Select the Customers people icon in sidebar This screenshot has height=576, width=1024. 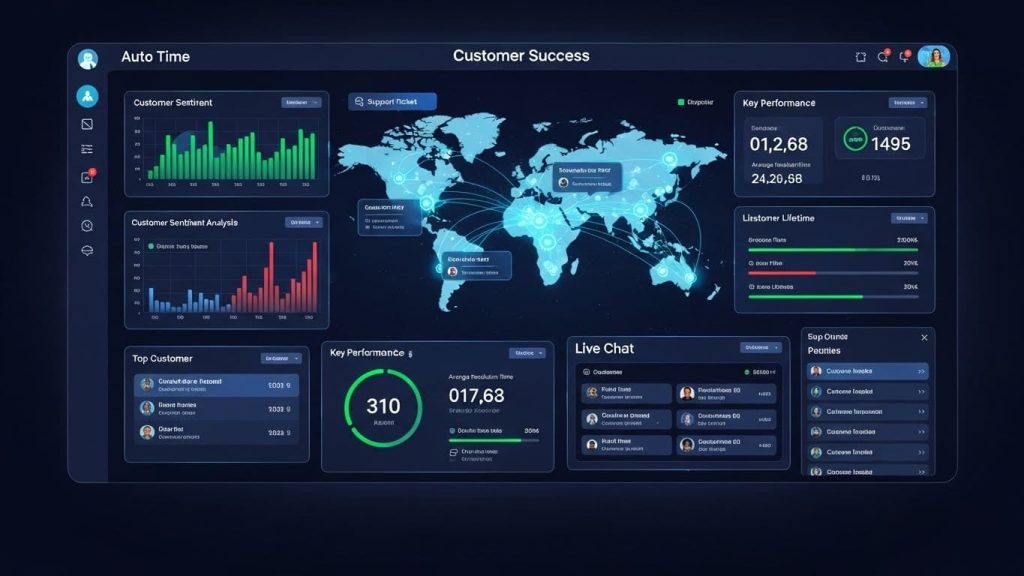tap(87, 97)
